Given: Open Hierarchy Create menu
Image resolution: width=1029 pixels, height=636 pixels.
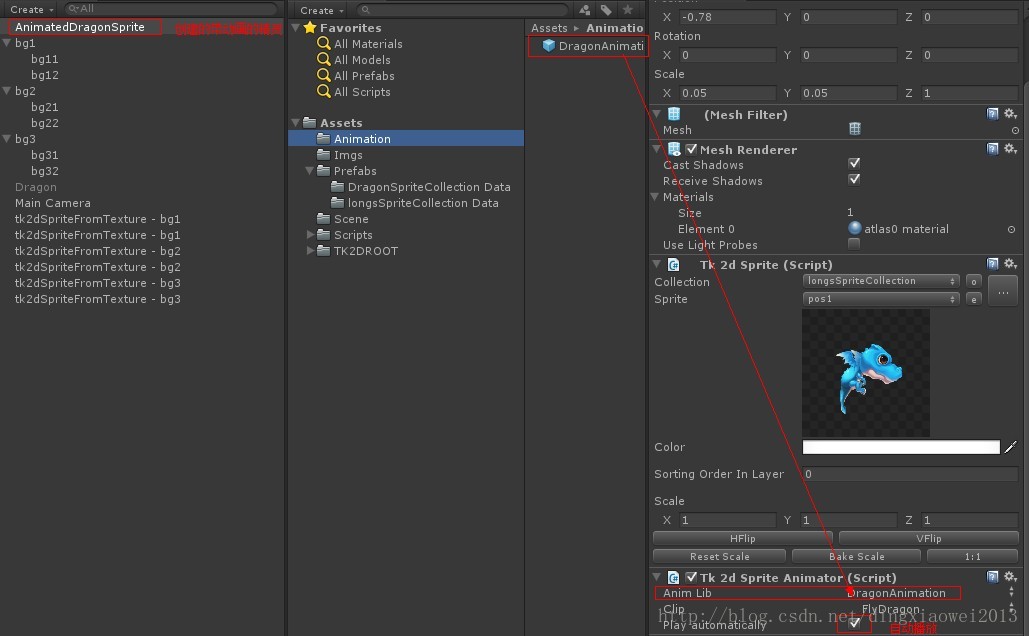Looking at the screenshot, I should coord(32,9).
